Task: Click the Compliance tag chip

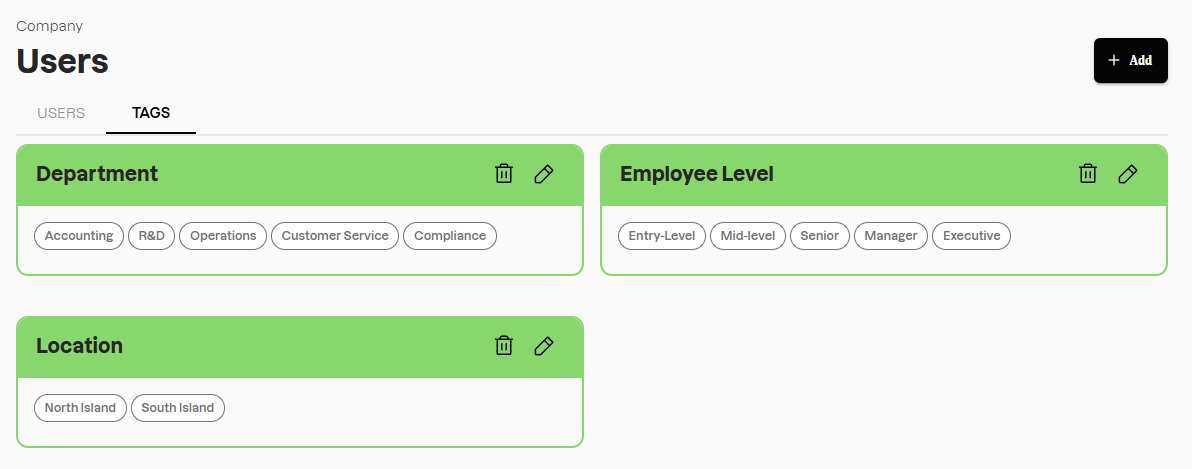Action: point(450,236)
